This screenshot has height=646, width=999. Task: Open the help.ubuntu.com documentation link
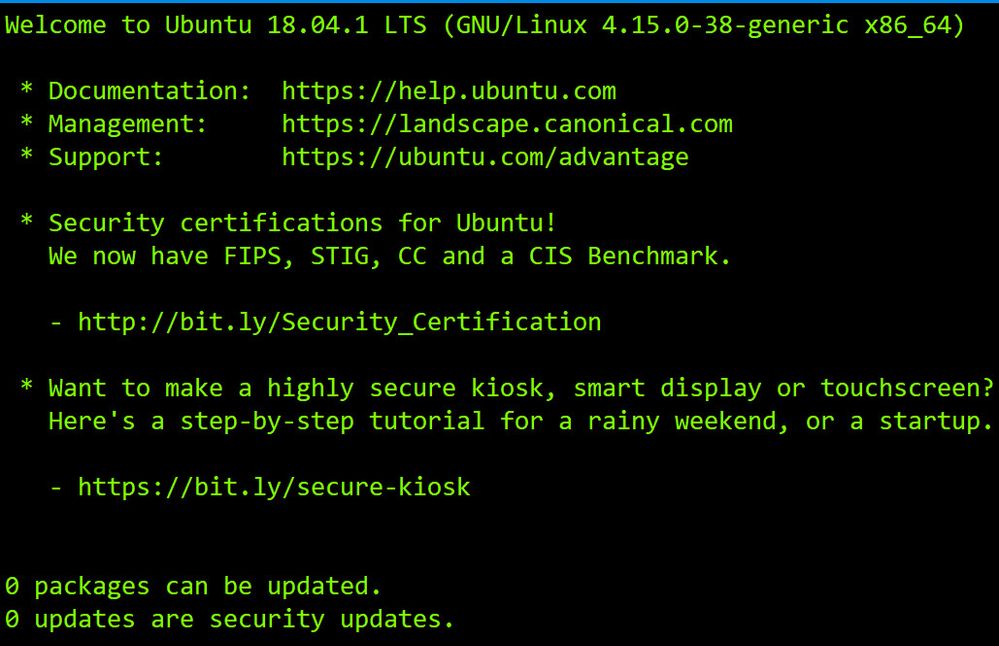(448, 92)
